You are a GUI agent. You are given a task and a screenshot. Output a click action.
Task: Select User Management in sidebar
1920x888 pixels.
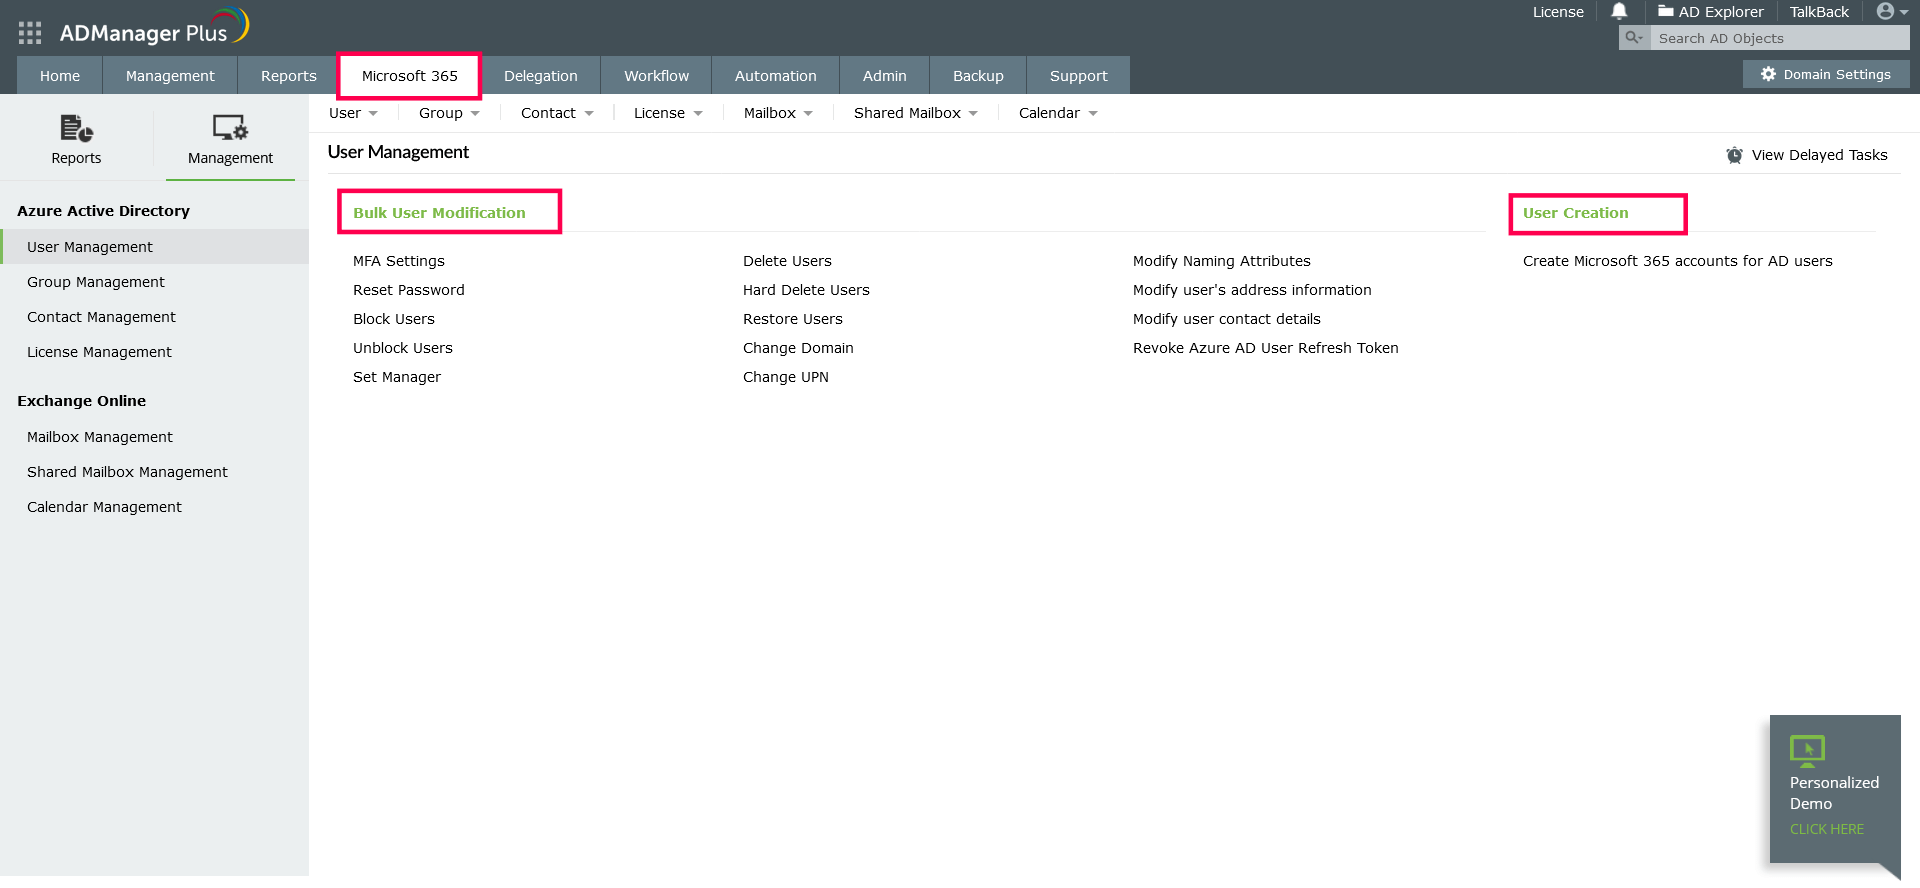coord(155,247)
